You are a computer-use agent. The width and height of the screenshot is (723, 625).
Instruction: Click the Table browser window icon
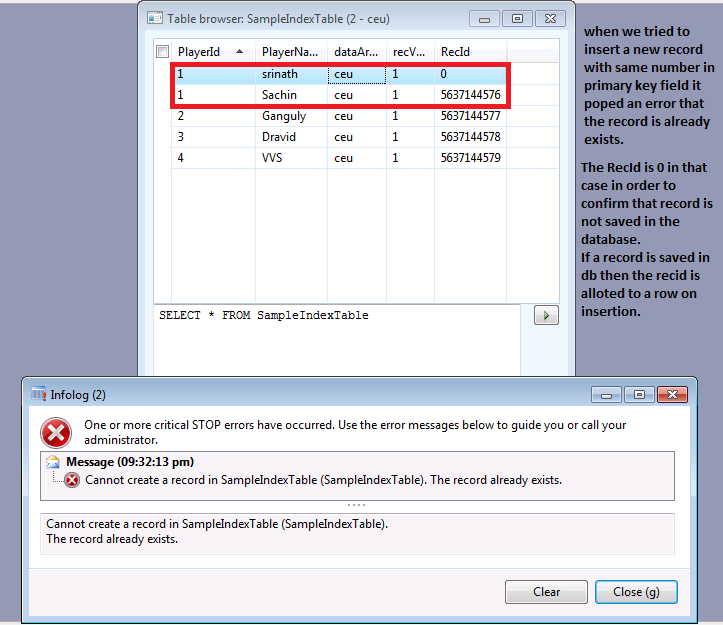coord(154,18)
